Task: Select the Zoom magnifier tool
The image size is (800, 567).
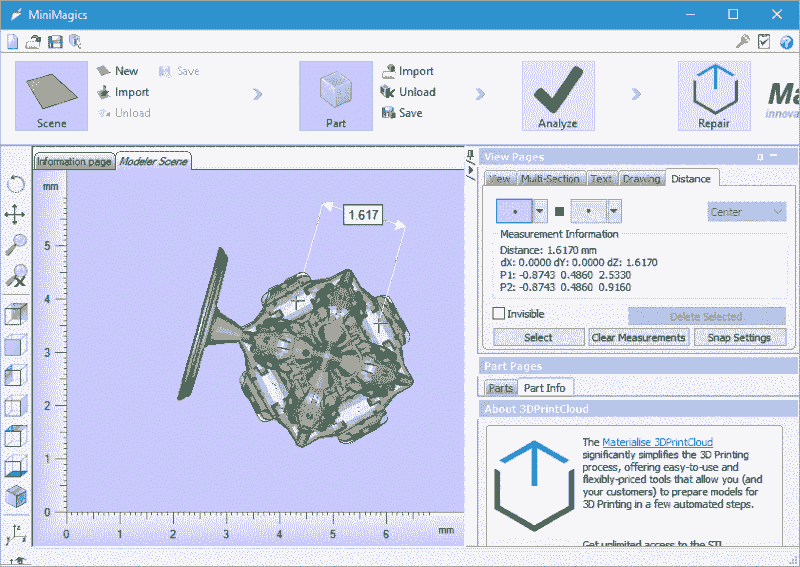Action: (16, 244)
